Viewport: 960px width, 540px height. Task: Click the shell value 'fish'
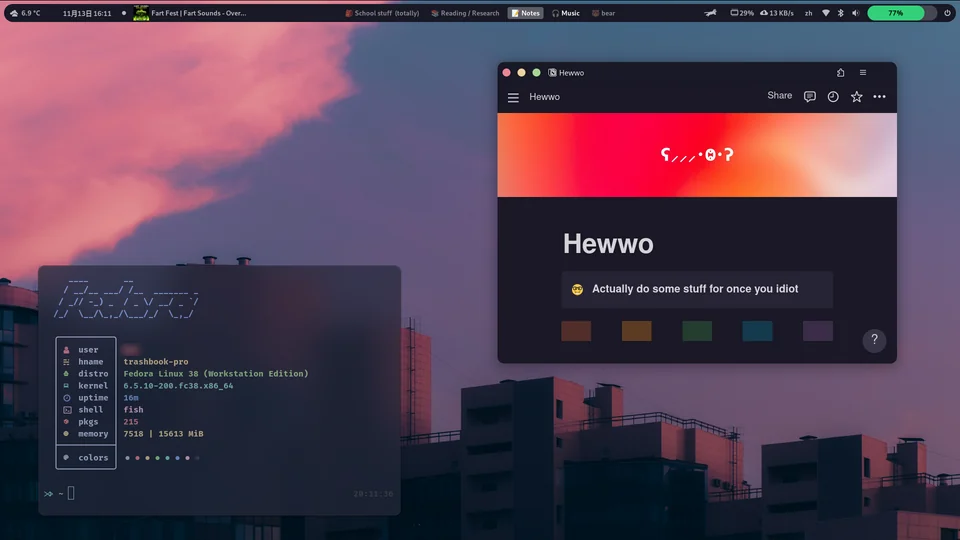pyautogui.click(x=133, y=410)
